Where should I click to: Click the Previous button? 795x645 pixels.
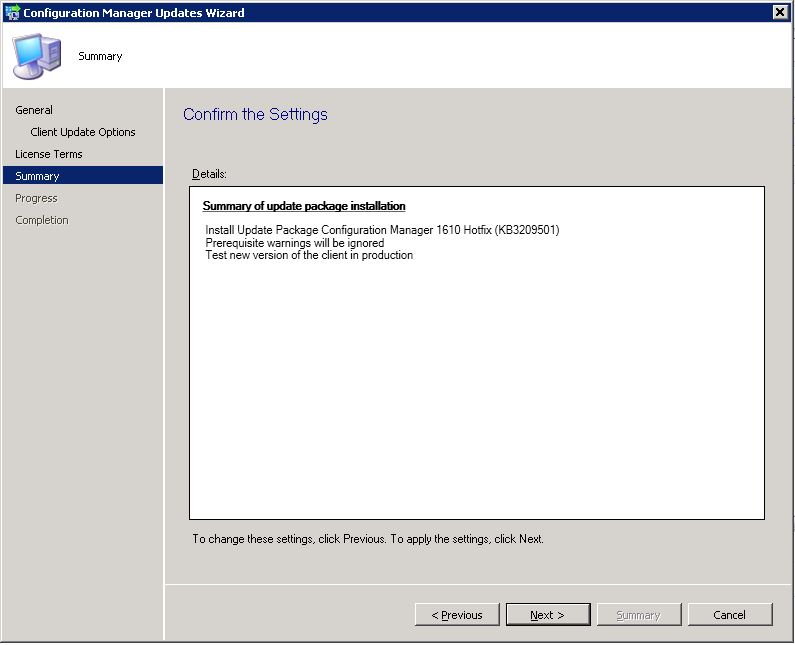[457, 615]
